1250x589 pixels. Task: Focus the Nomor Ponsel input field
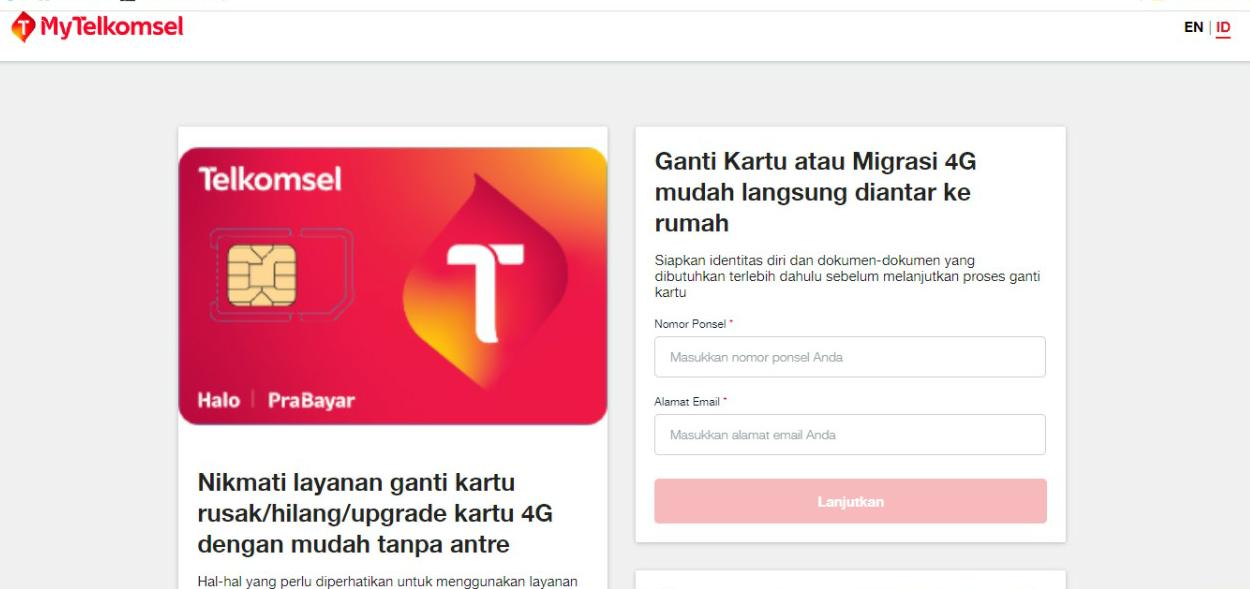click(x=850, y=357)
